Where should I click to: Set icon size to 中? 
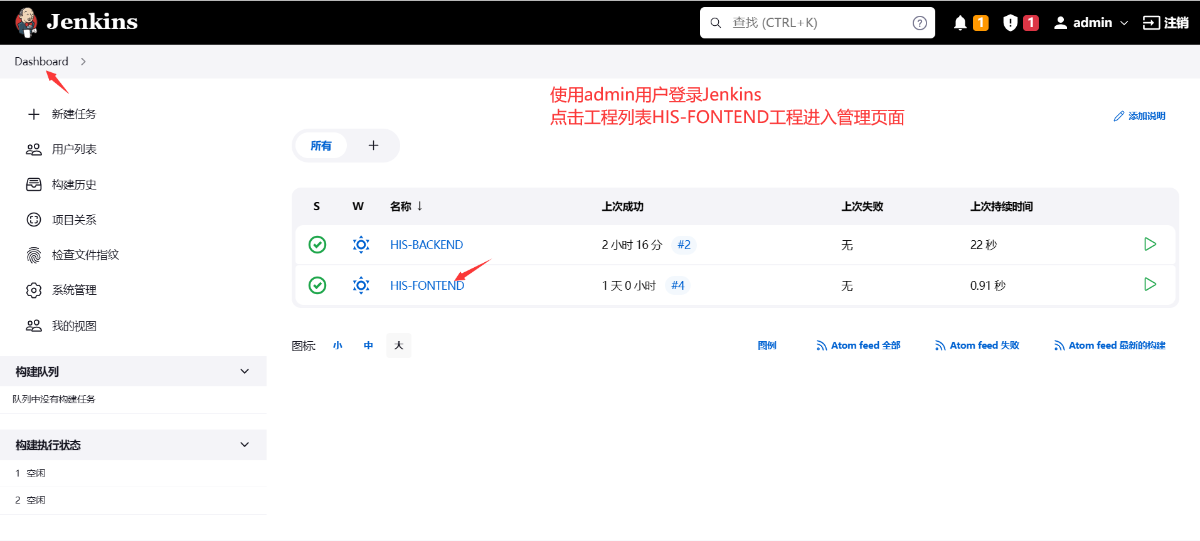368,346
